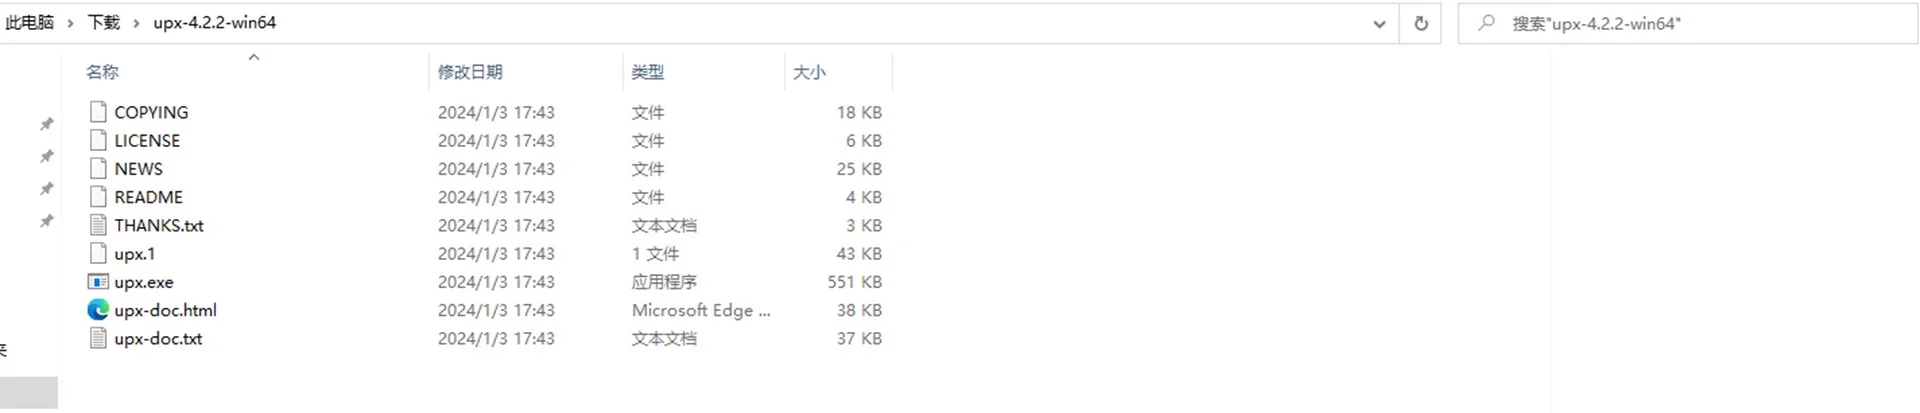
Task: Select the upx-doc.txt file icon
Action: point(98,338)
